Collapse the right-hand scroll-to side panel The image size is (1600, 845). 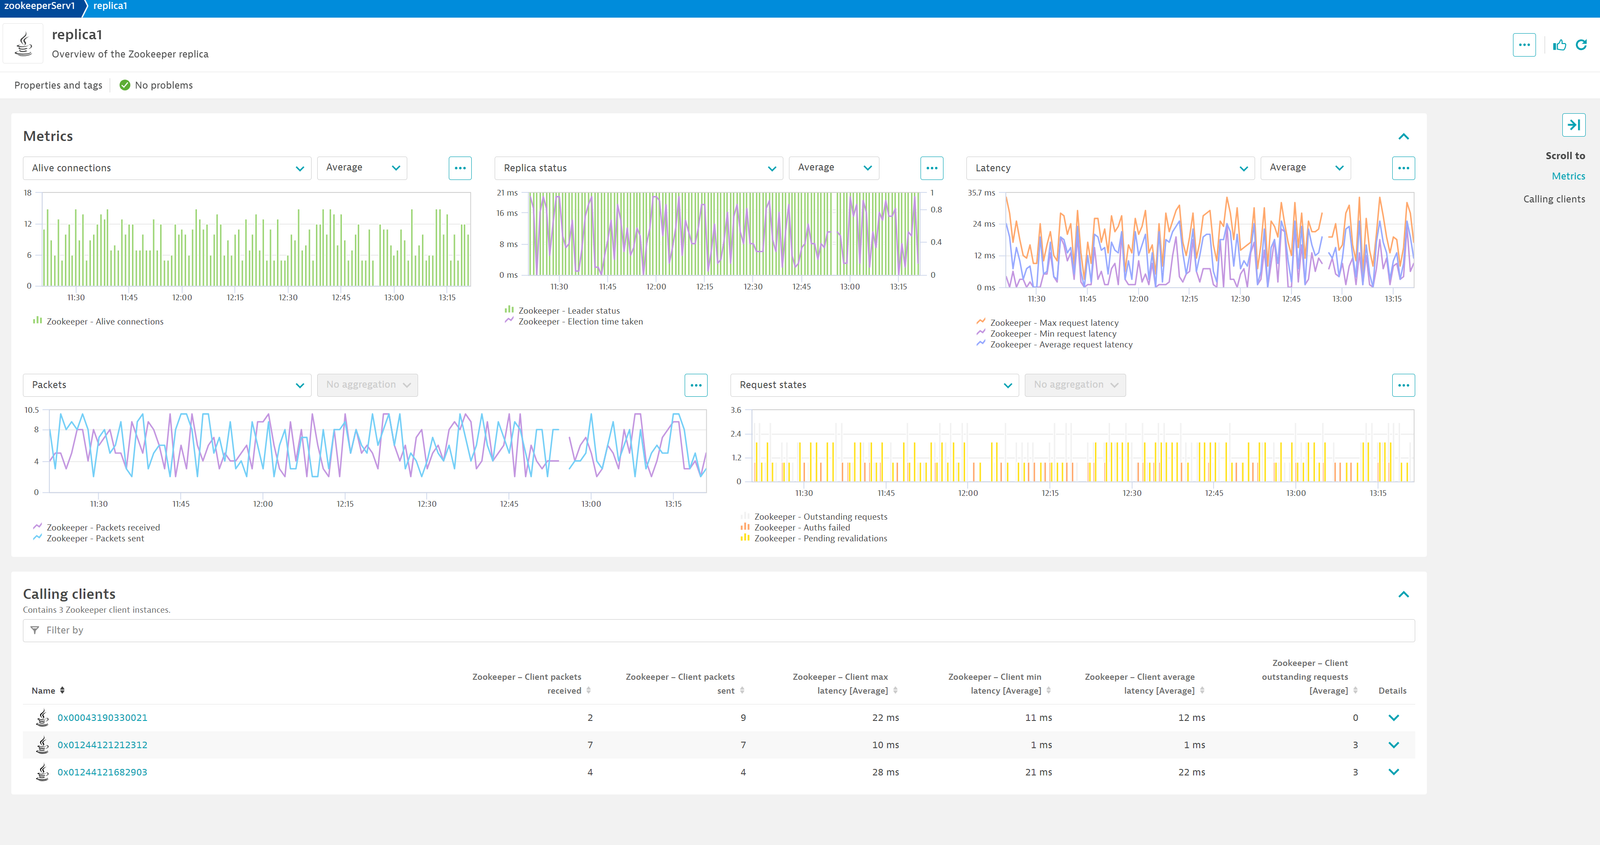[1573, 125]
